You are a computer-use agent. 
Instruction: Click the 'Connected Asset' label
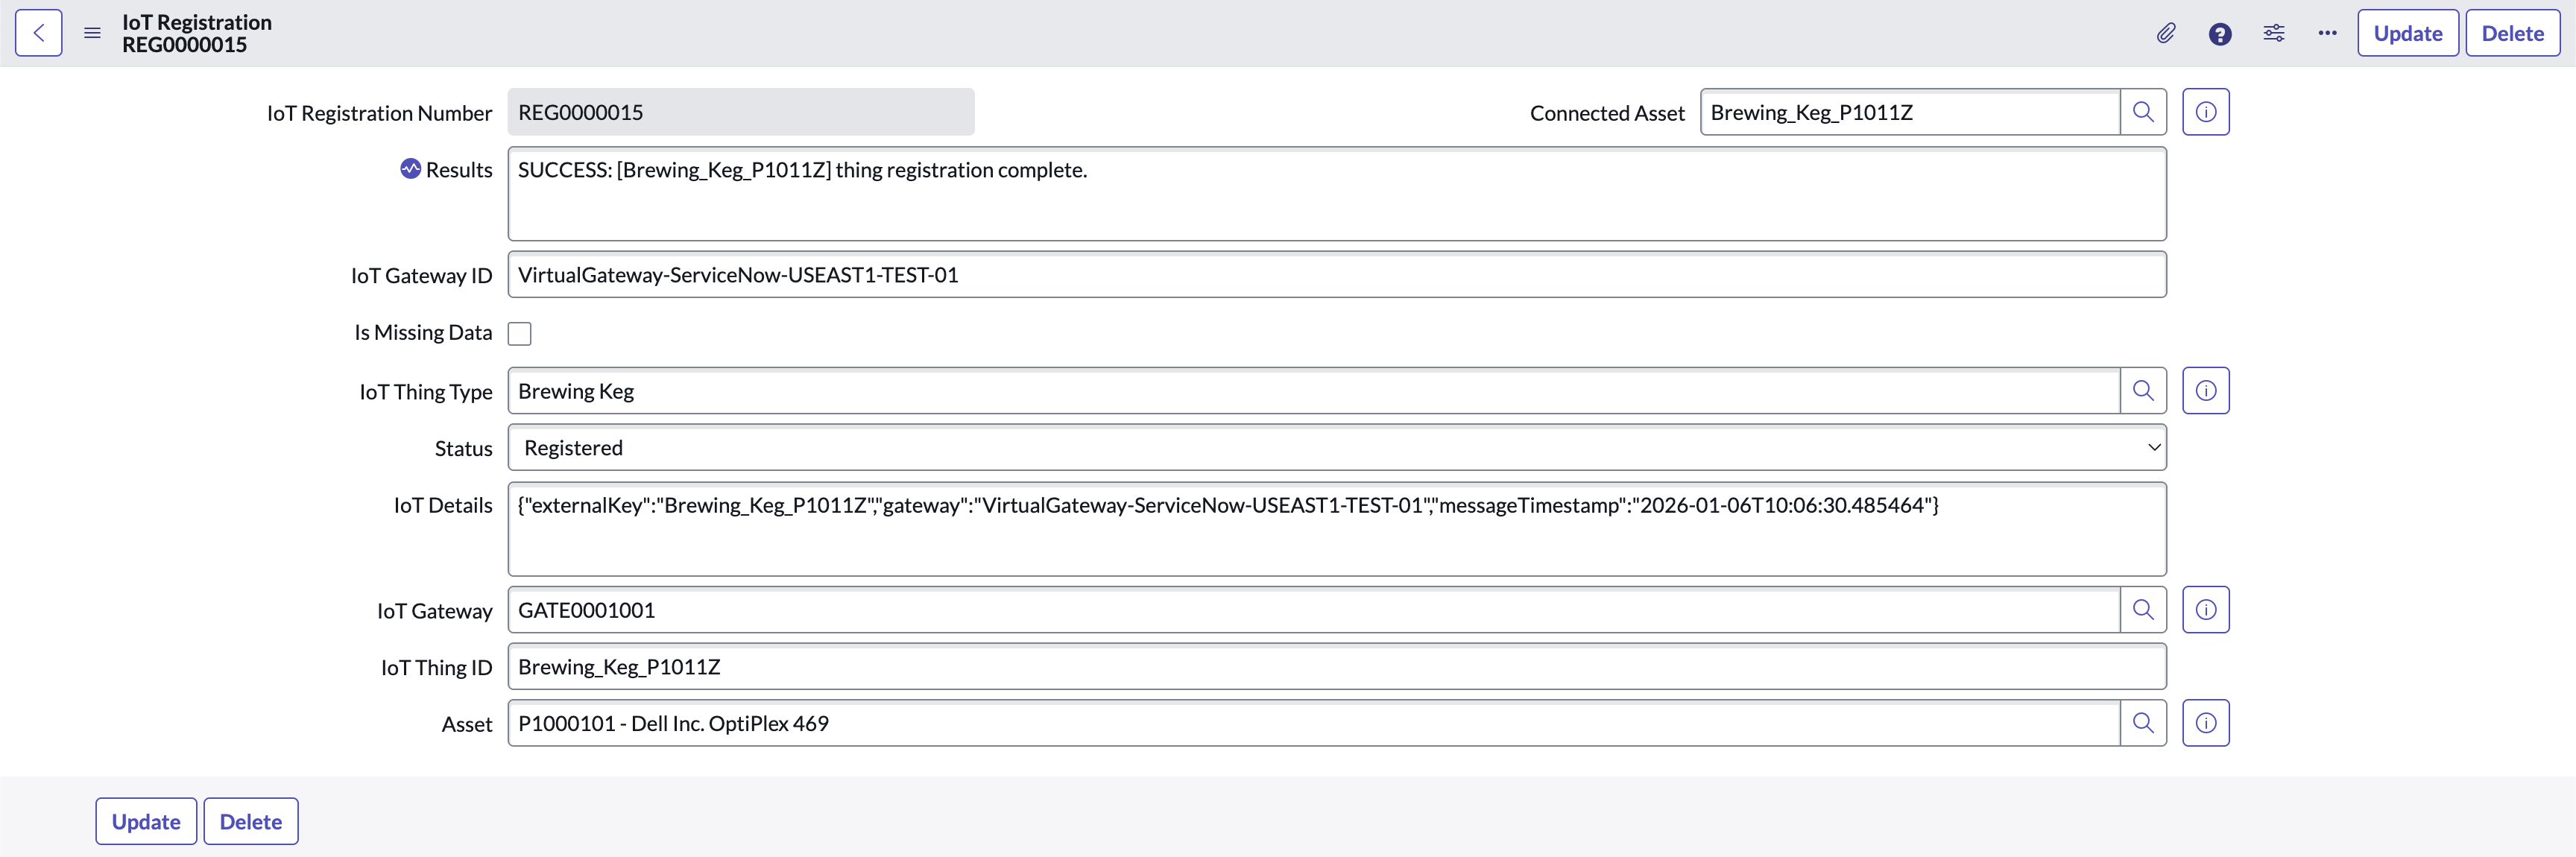pos(1607,113)
